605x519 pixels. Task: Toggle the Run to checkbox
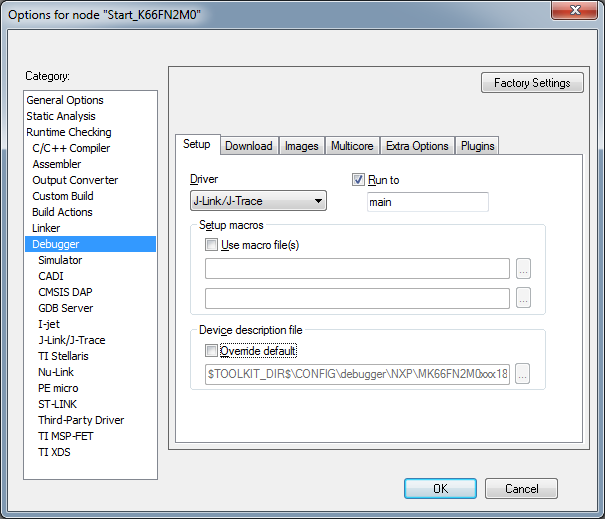coord(359,180)
